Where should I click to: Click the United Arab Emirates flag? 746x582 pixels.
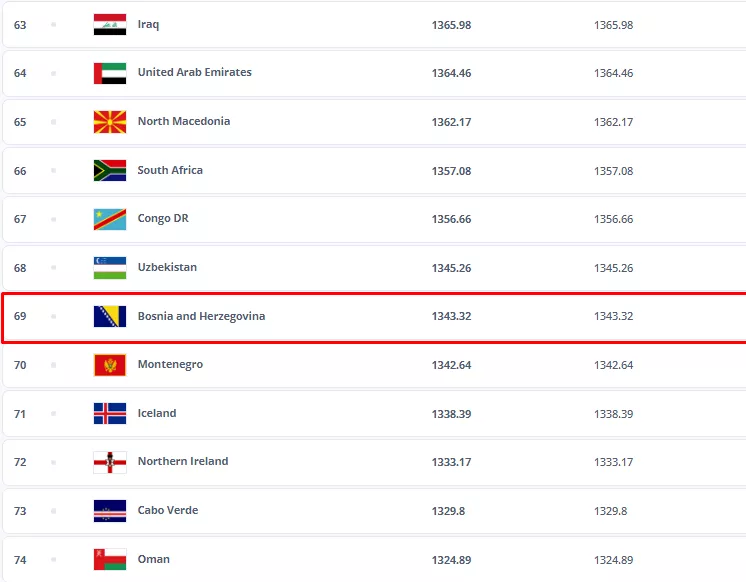109,73
